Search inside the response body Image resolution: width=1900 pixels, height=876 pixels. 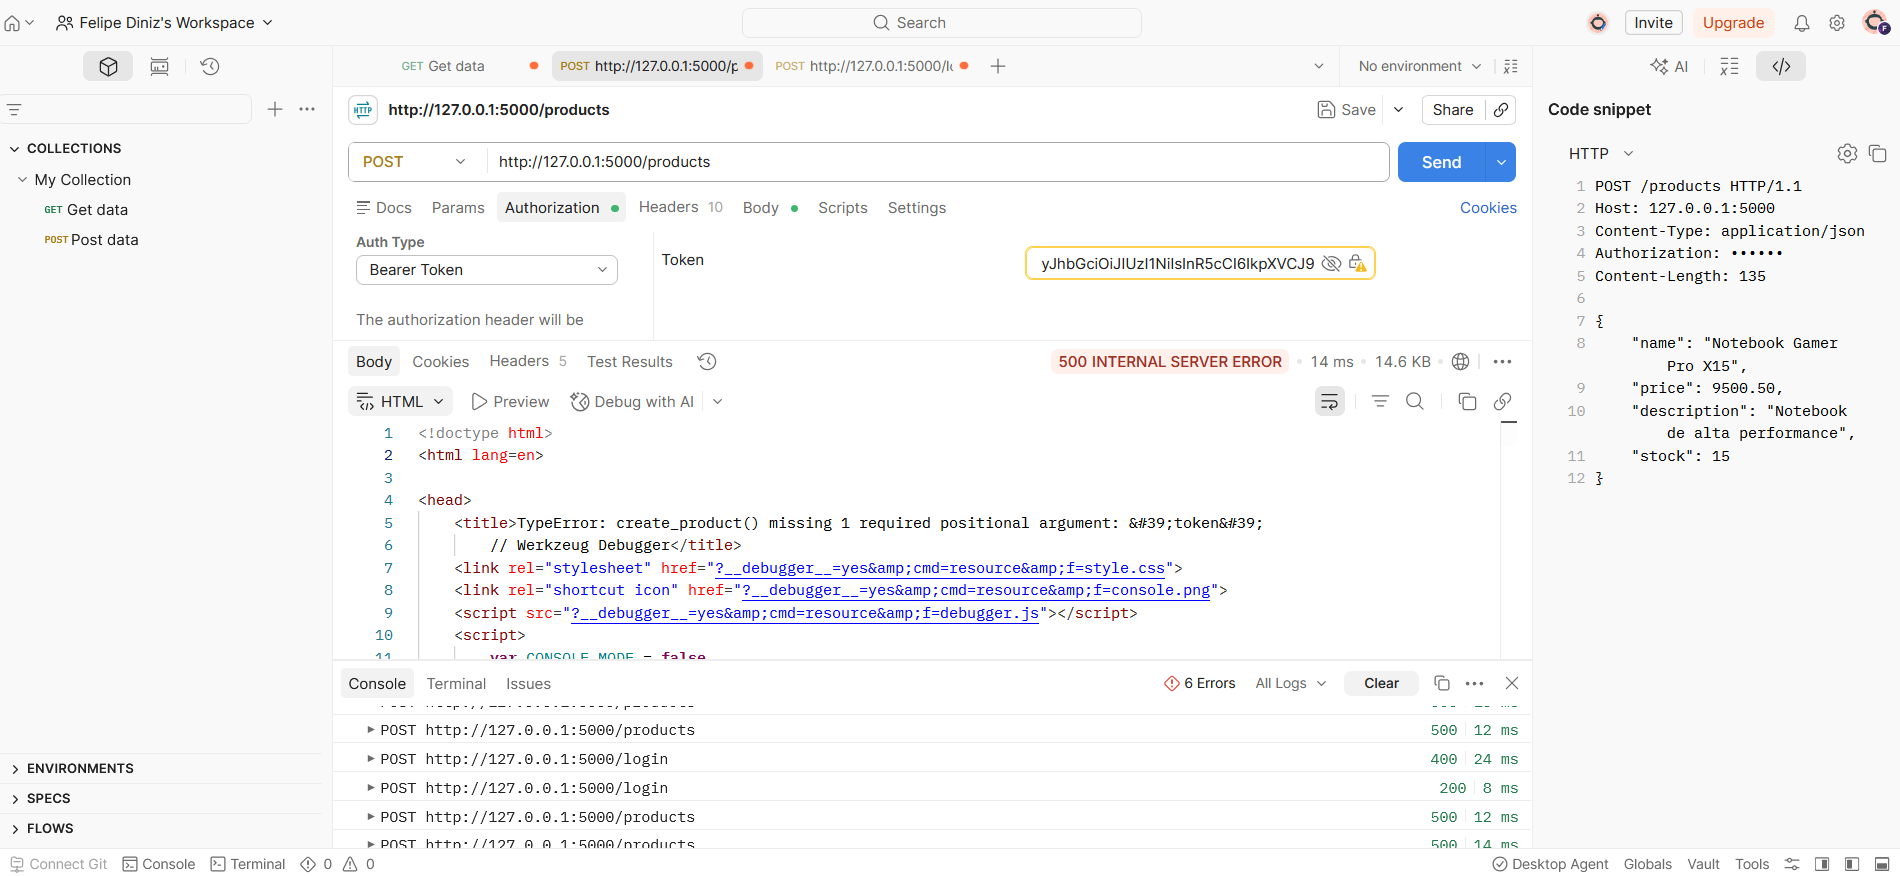pyautogui.click(x=1415, y=401)
